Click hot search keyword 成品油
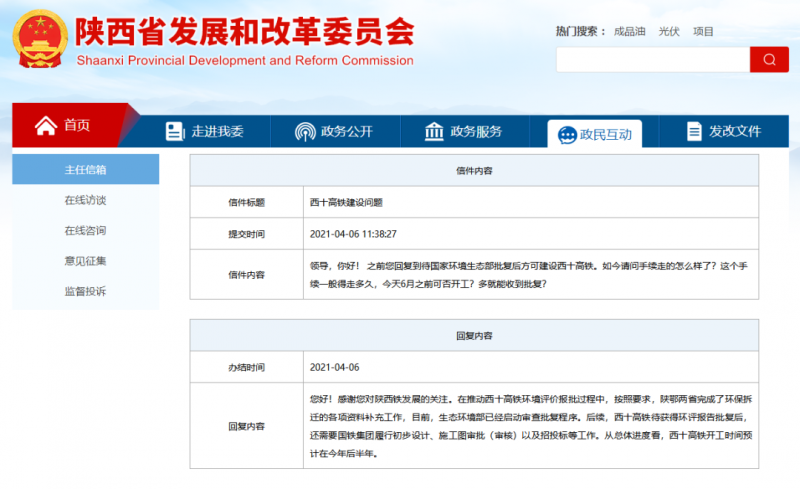The width and height of the screenshot is (800, 489). (628, 31)
